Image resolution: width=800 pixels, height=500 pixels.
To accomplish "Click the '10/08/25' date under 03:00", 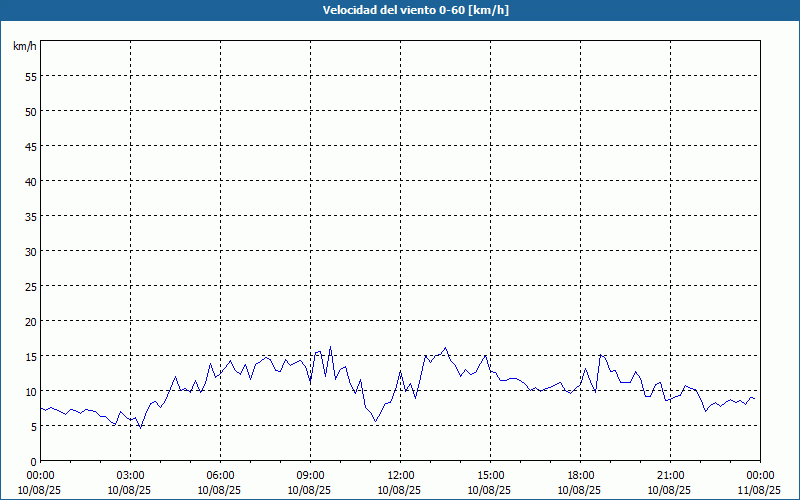I will [x=129, y=490].
